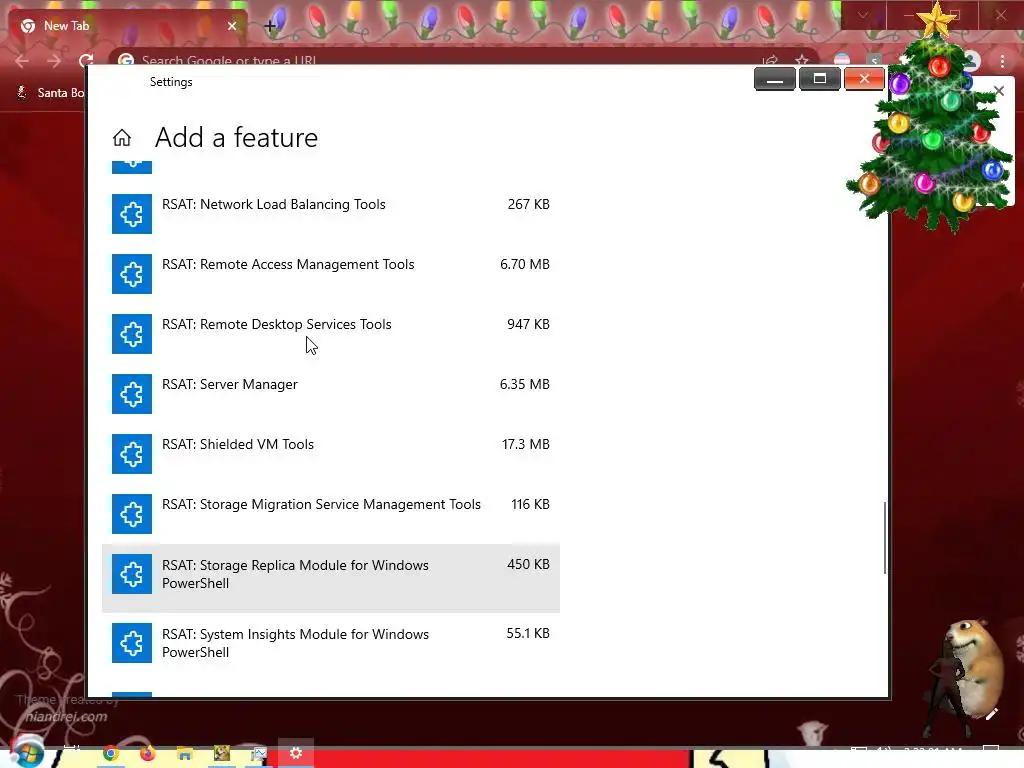Click the Shielded VM Tools feature icon

coord(132,454)
